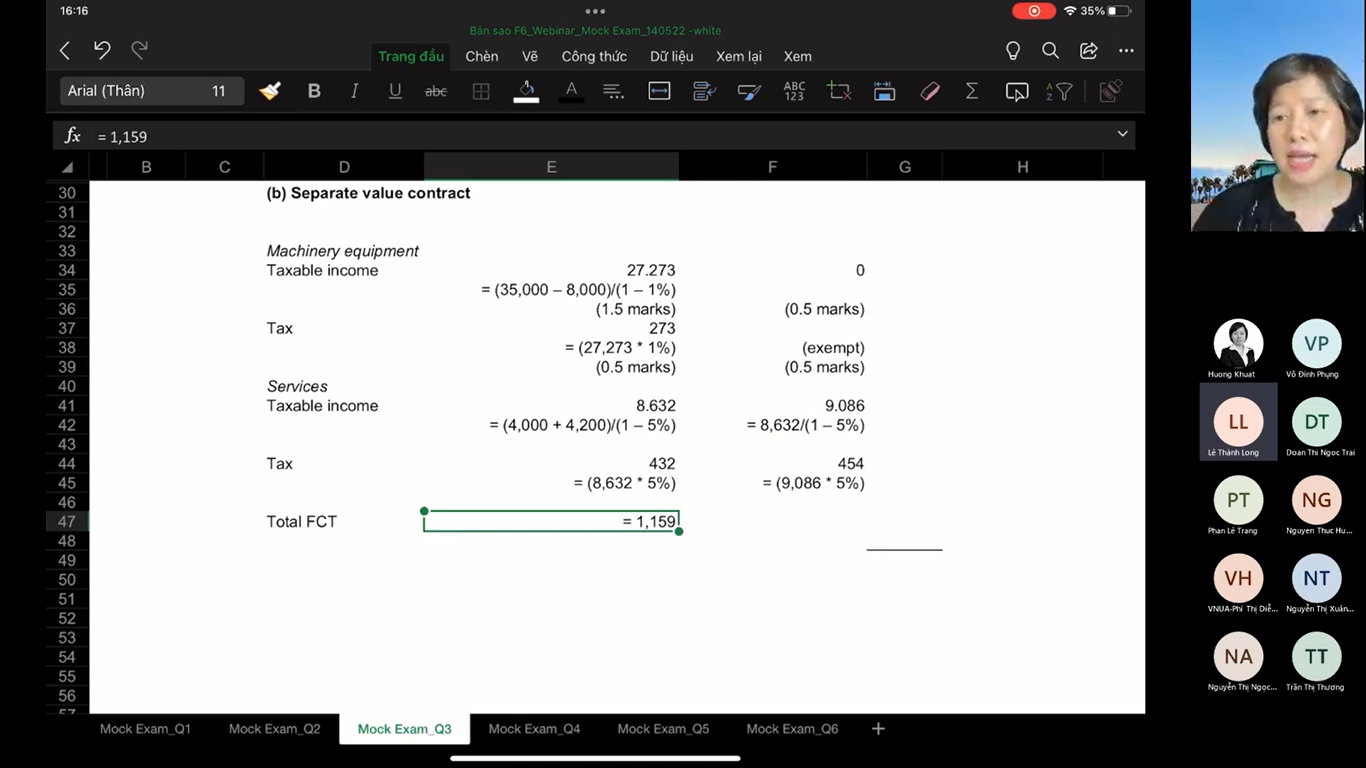Apply the font color A
The width and height of the screenshot is (1366, 768).
click(x=571, y=91)
